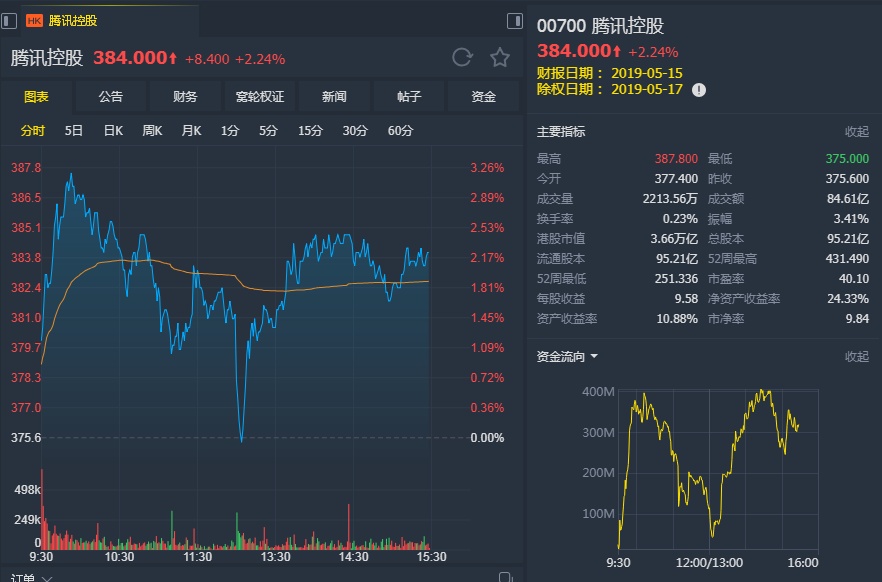Viewport: 882px width, 582px height.
Task: Open the 资金 tab
Action: click(x=484, y=97)
